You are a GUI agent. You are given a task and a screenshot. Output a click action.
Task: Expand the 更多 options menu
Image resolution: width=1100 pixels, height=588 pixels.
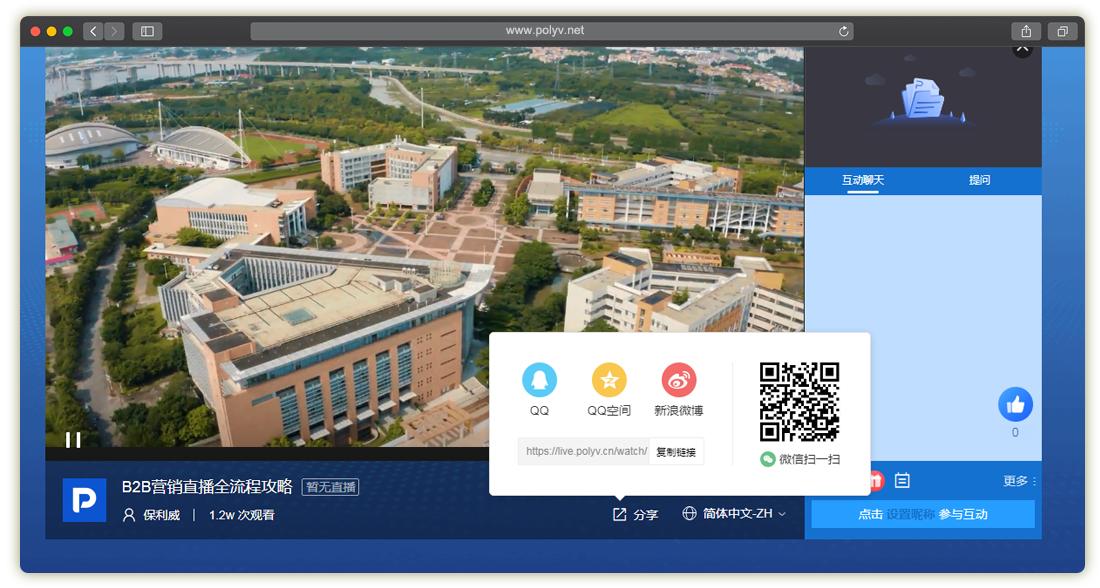[x=1019, y=481]
